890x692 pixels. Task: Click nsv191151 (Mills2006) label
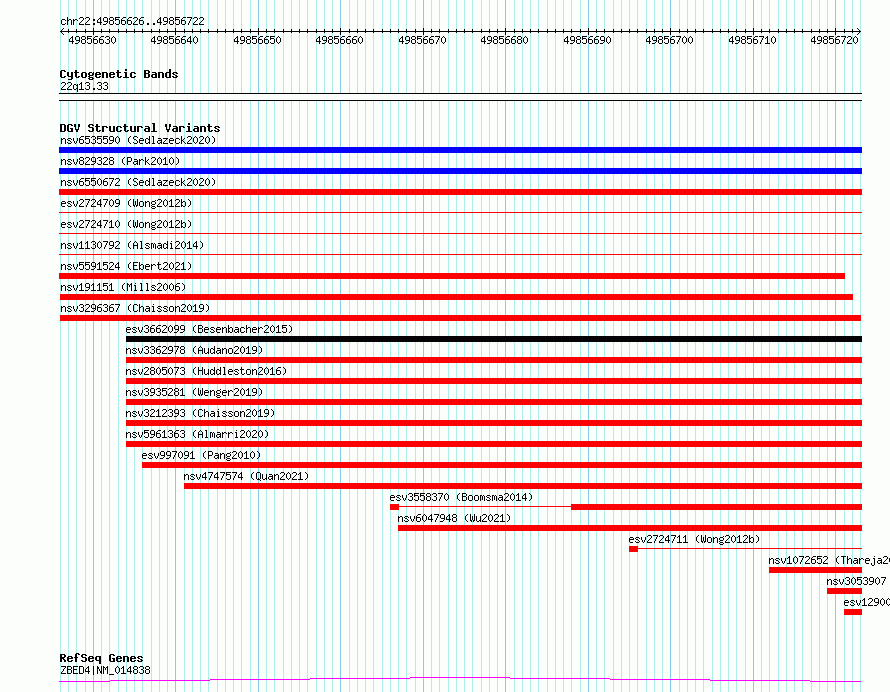(123, 287)
